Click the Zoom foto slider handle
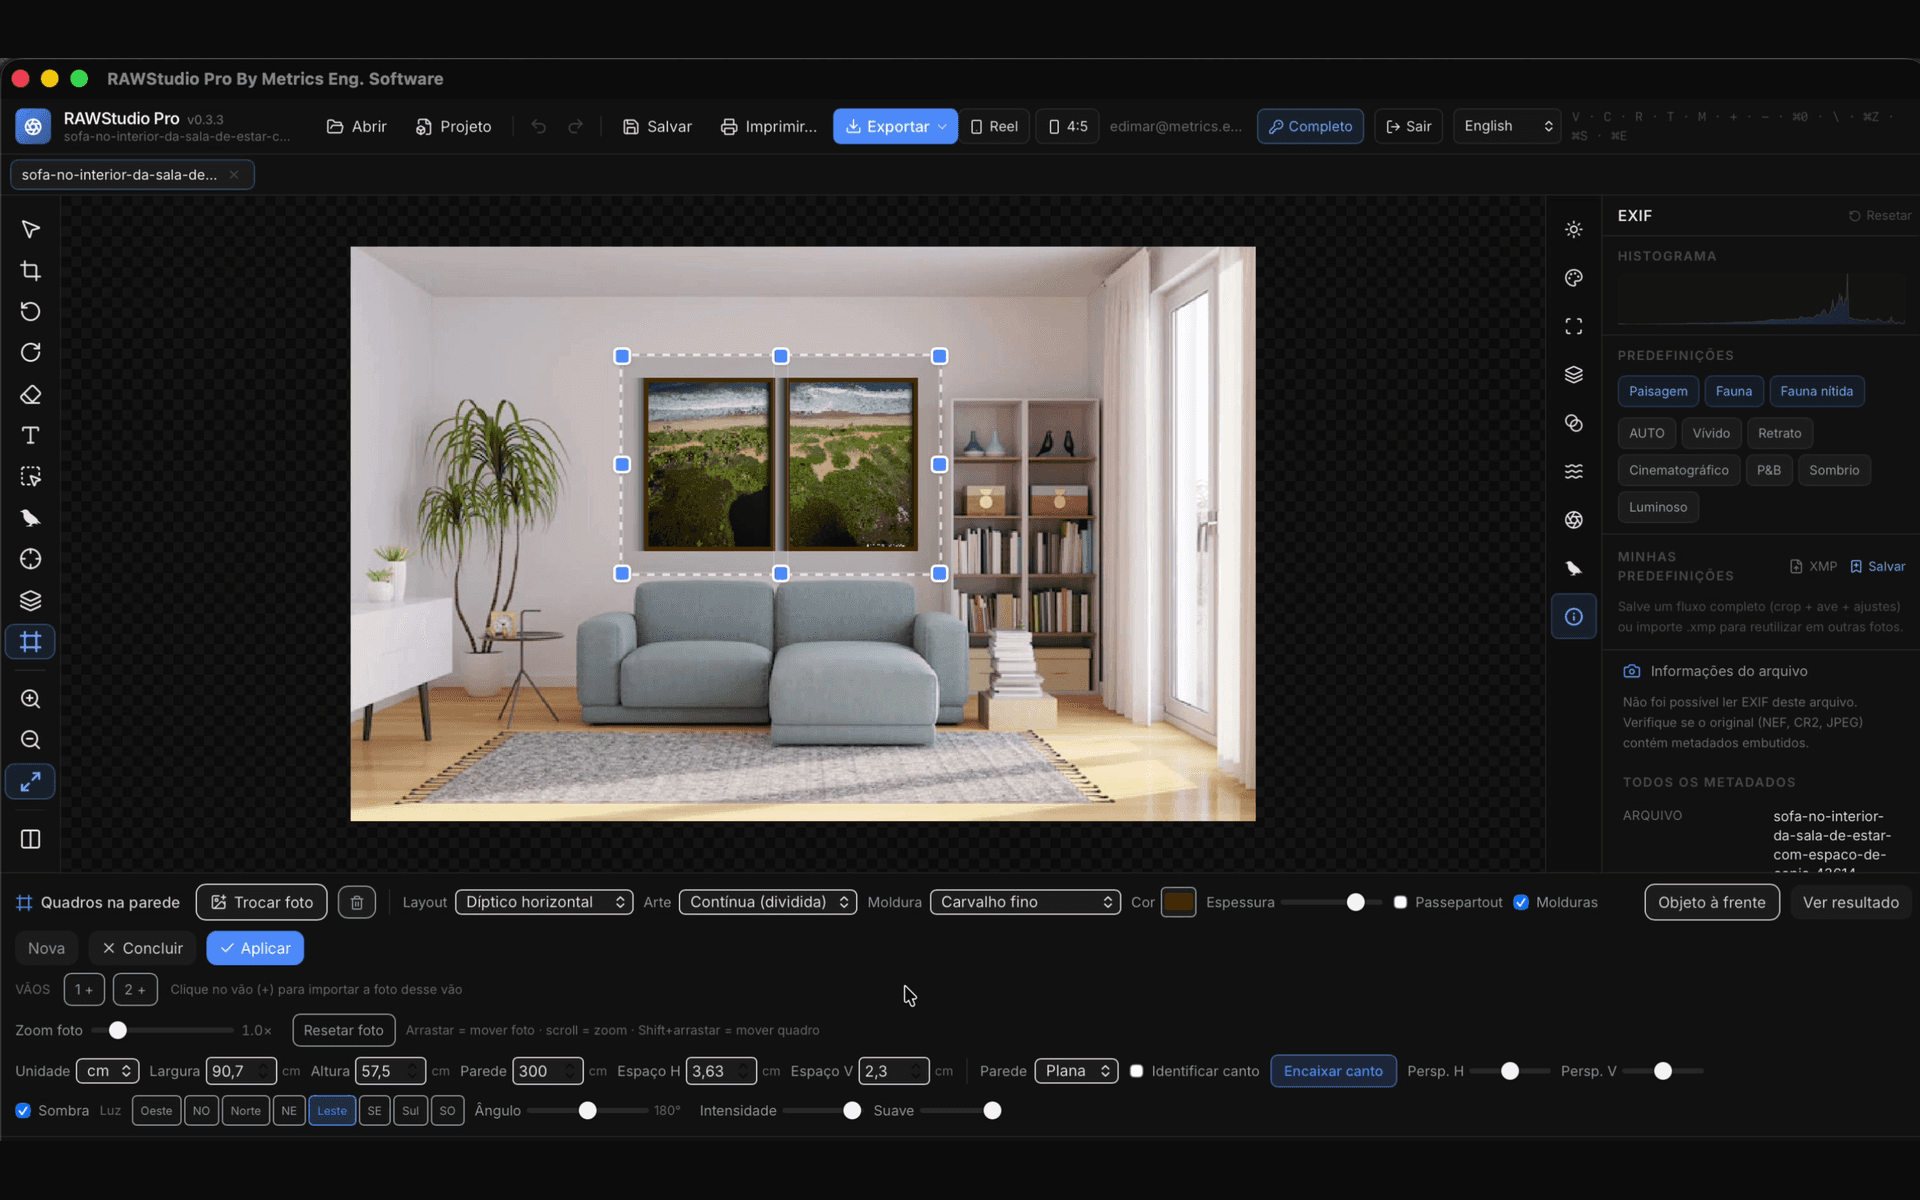 (x=118, y=1030)
